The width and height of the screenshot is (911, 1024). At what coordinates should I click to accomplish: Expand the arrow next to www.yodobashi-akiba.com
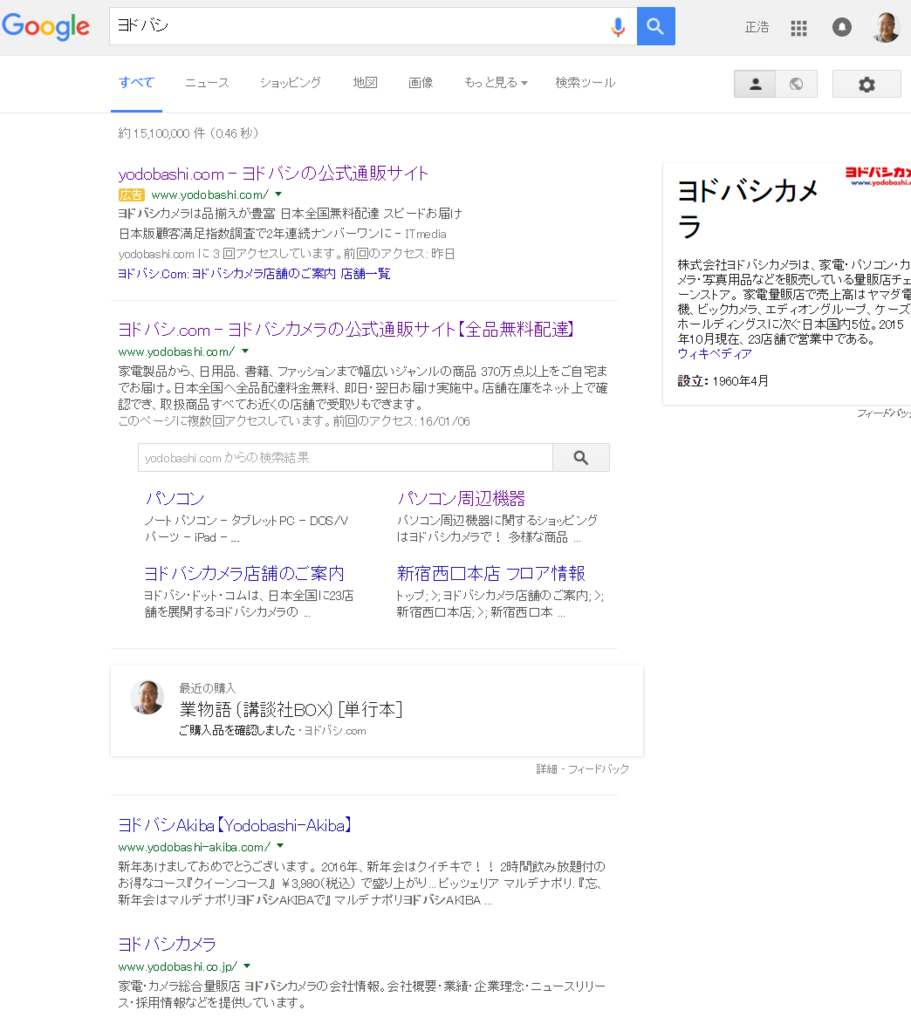click(280, 846)
